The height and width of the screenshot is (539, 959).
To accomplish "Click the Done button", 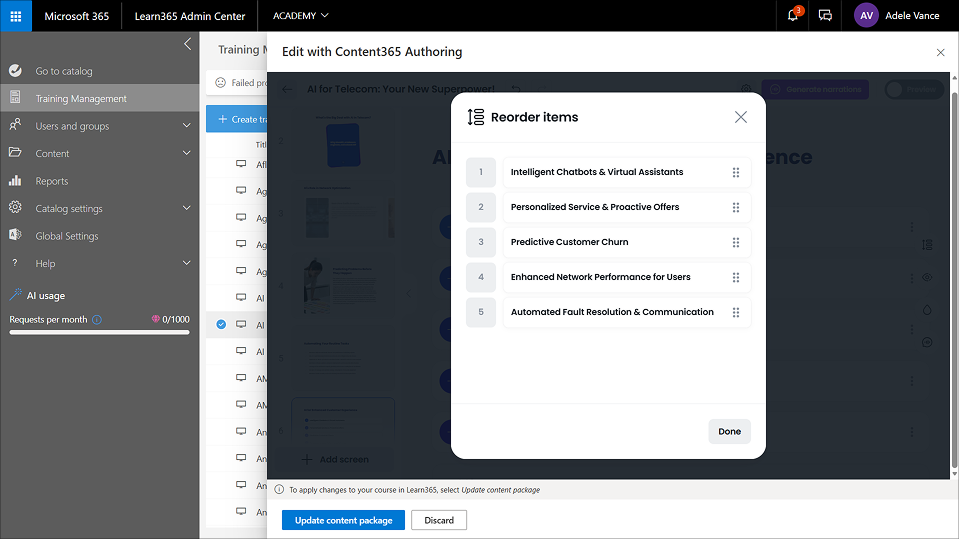I will [729, 431].
